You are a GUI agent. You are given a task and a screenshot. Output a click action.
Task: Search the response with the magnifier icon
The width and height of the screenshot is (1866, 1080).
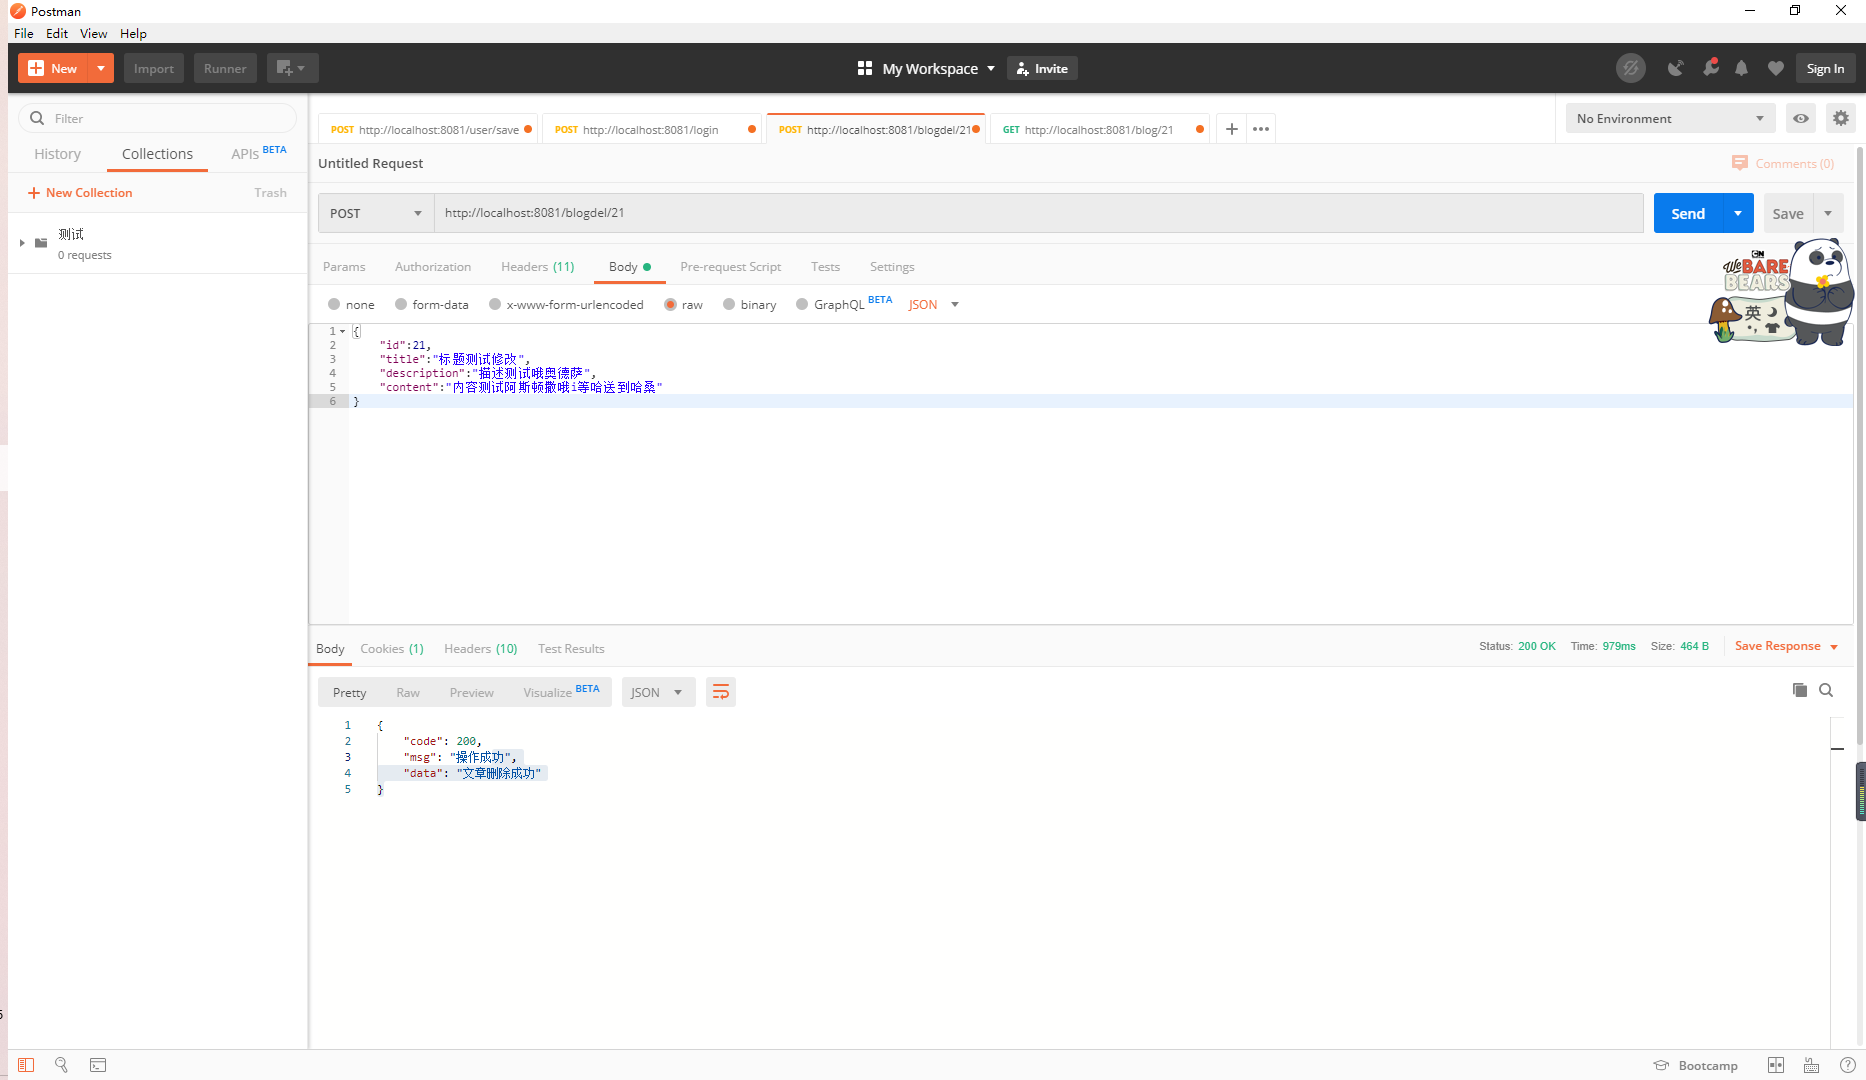(x=1826, y=690)
